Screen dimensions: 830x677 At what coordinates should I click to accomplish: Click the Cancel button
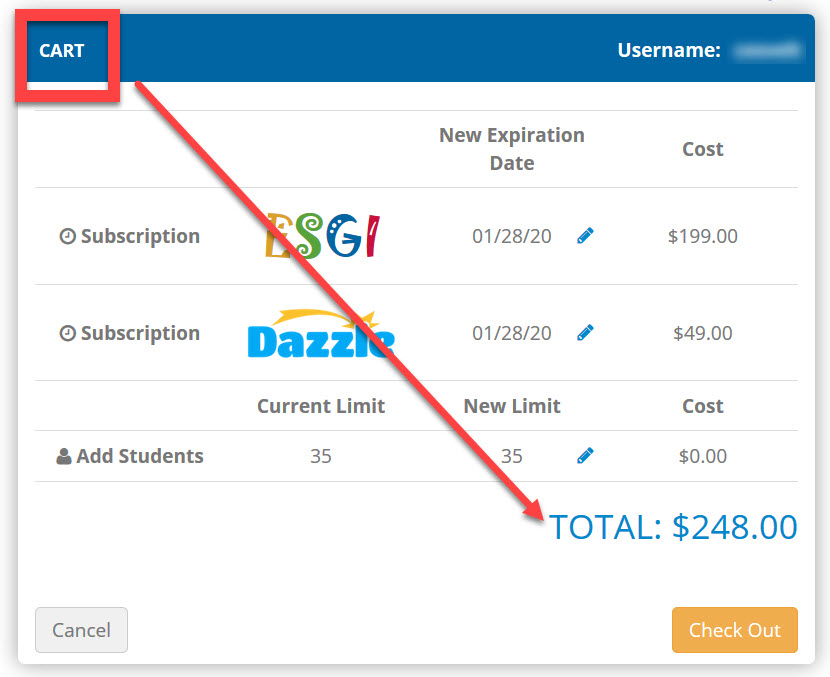tap(82, 630)
